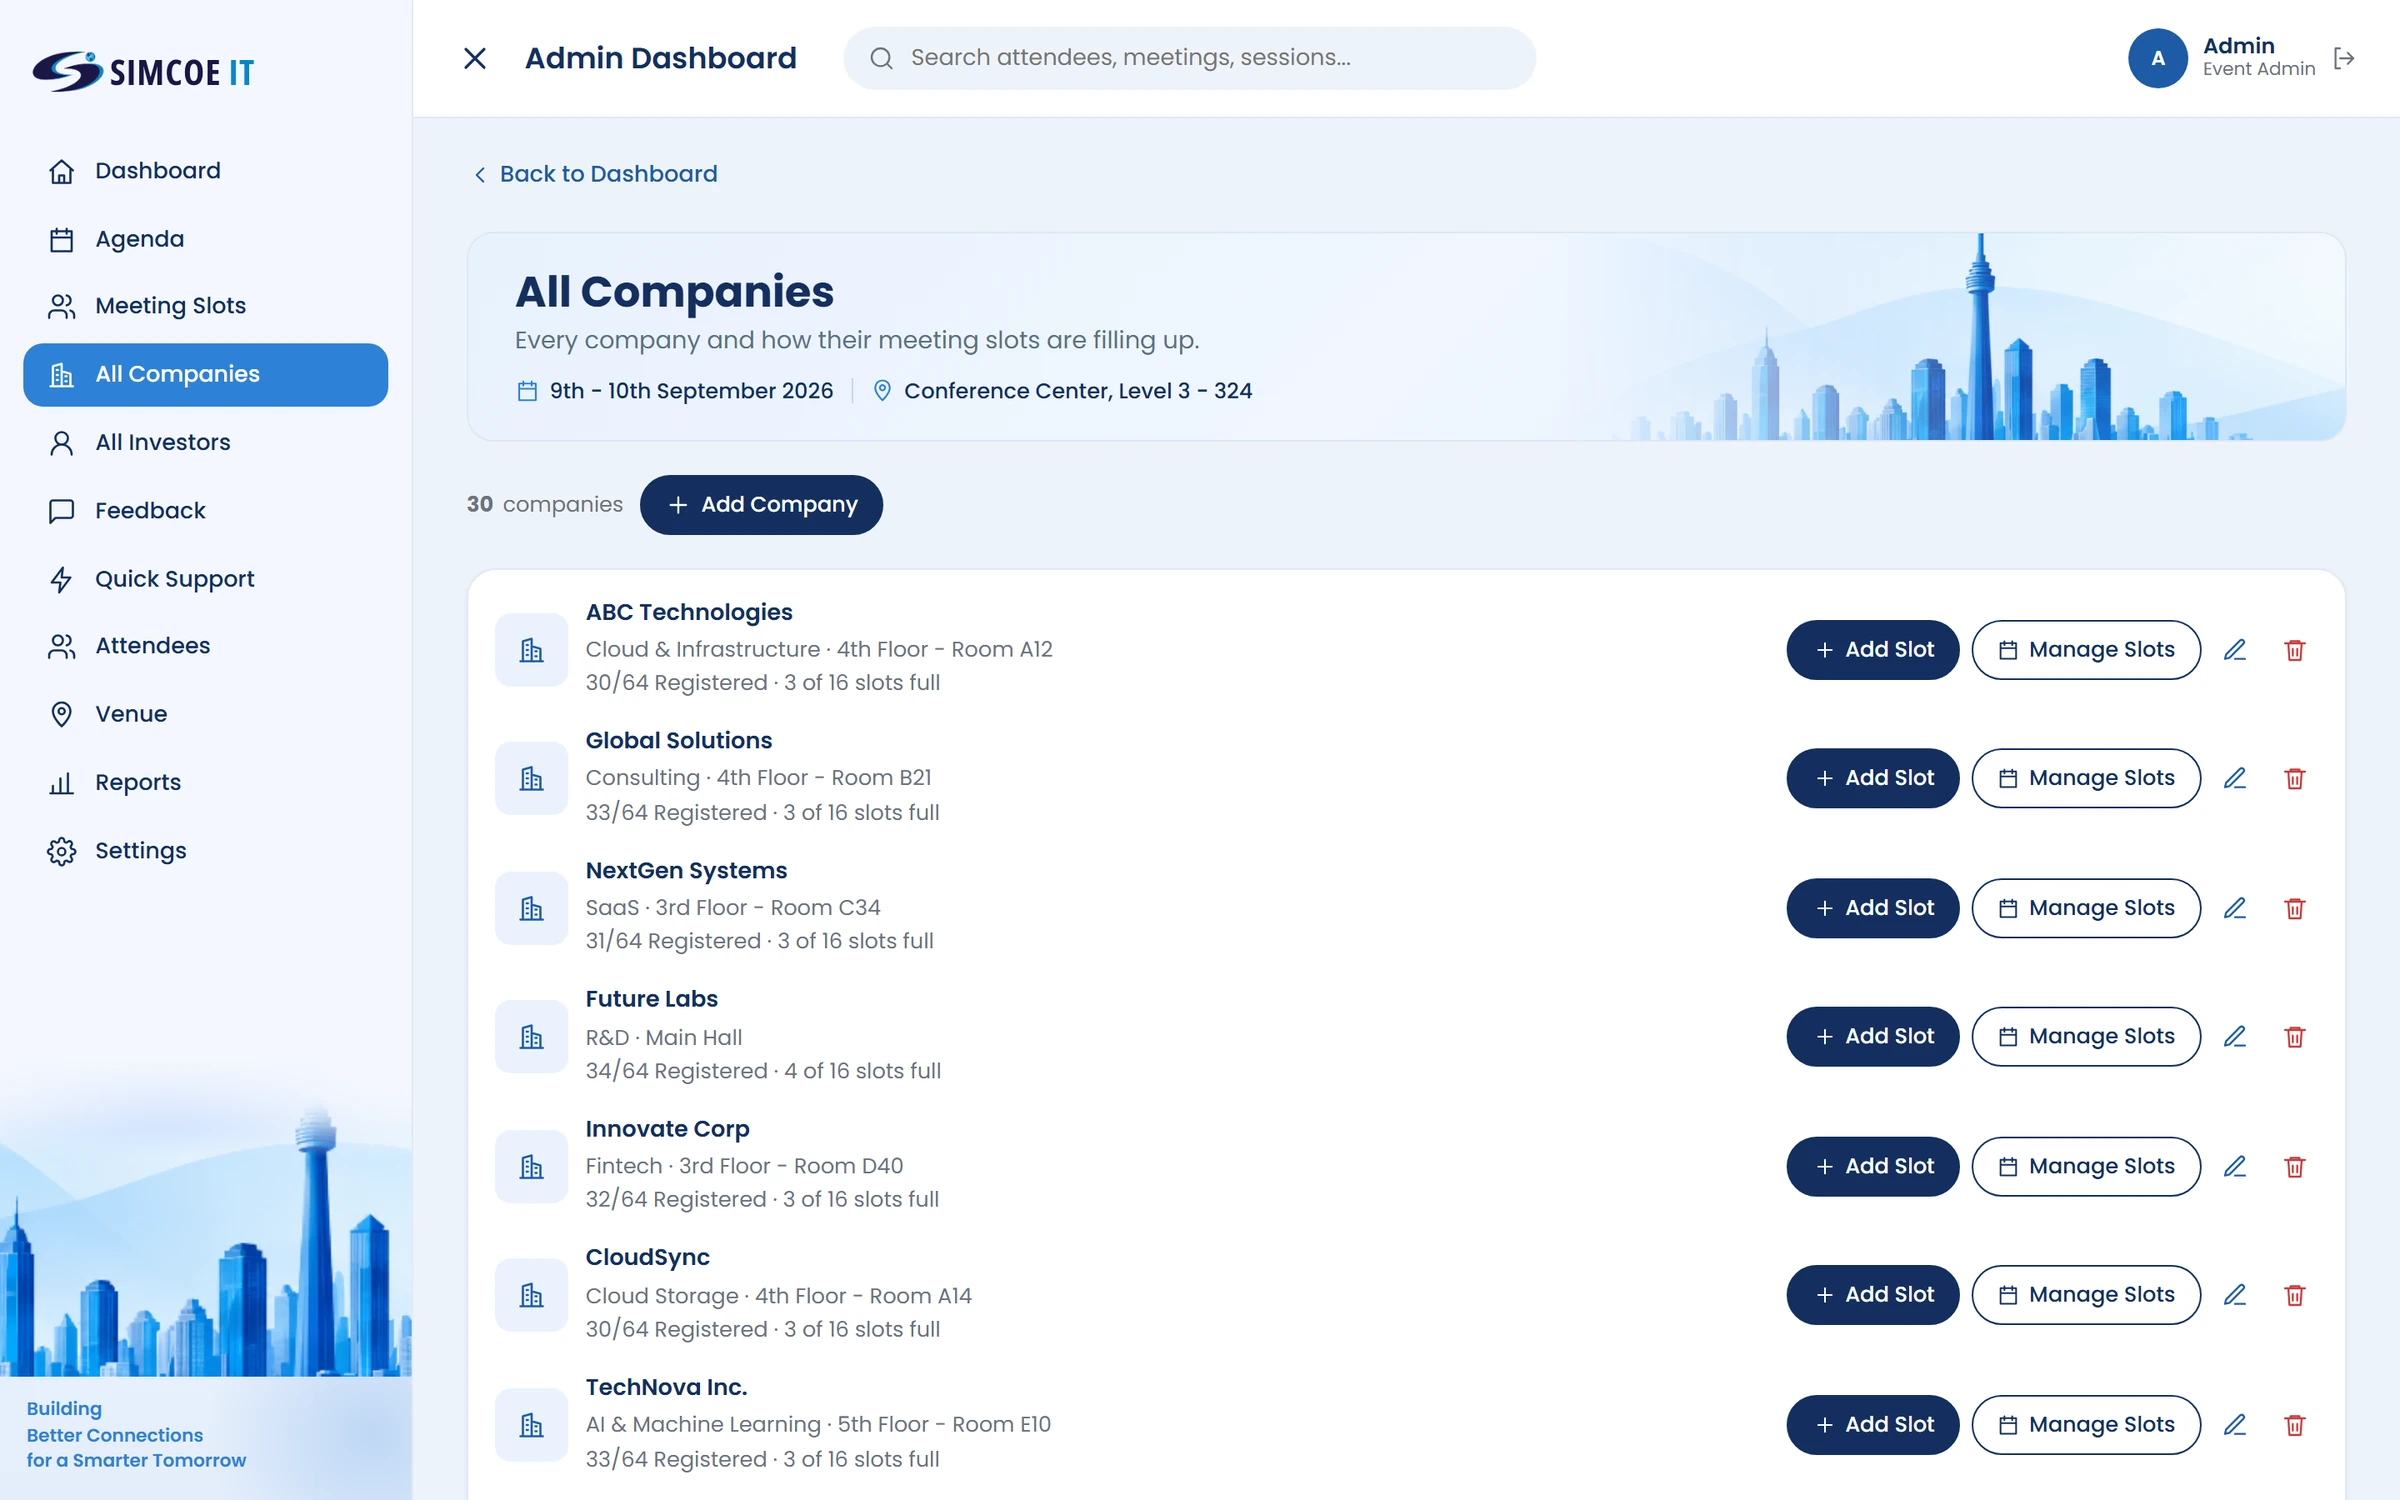Go to Agenda in sidebar

pyautogui.click(x=205, y=239)
